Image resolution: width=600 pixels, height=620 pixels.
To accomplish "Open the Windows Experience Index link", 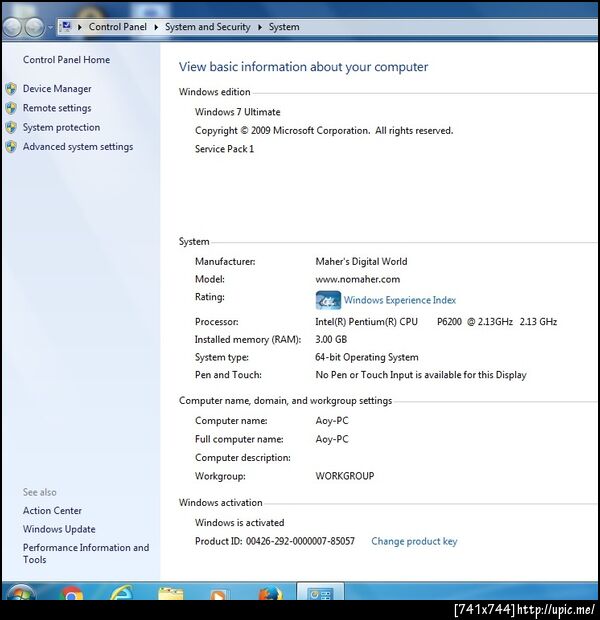I will pyautogui.click(x=399, y=300).
